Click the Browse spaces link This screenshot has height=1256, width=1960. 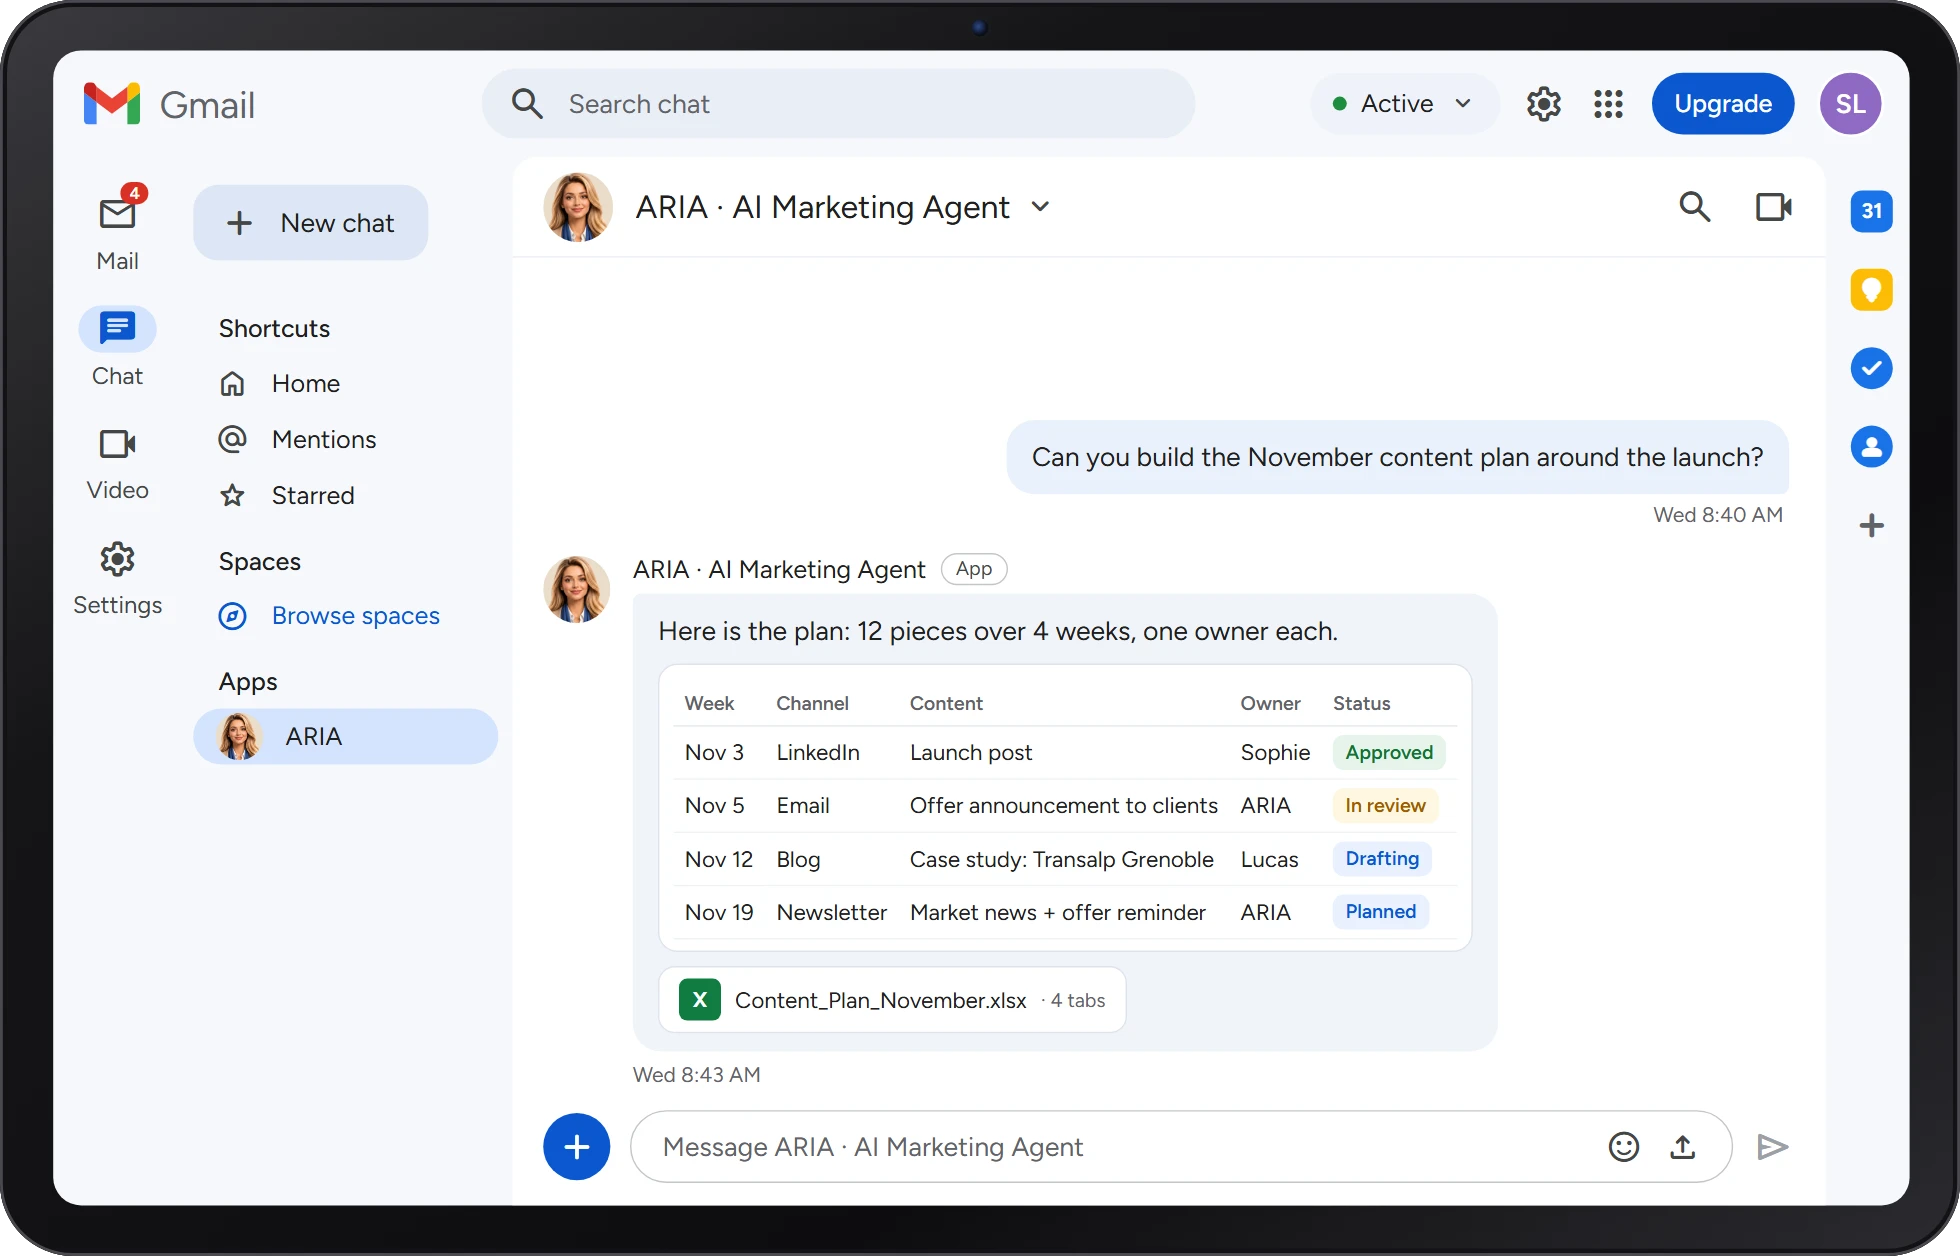(x=355, y=616)
